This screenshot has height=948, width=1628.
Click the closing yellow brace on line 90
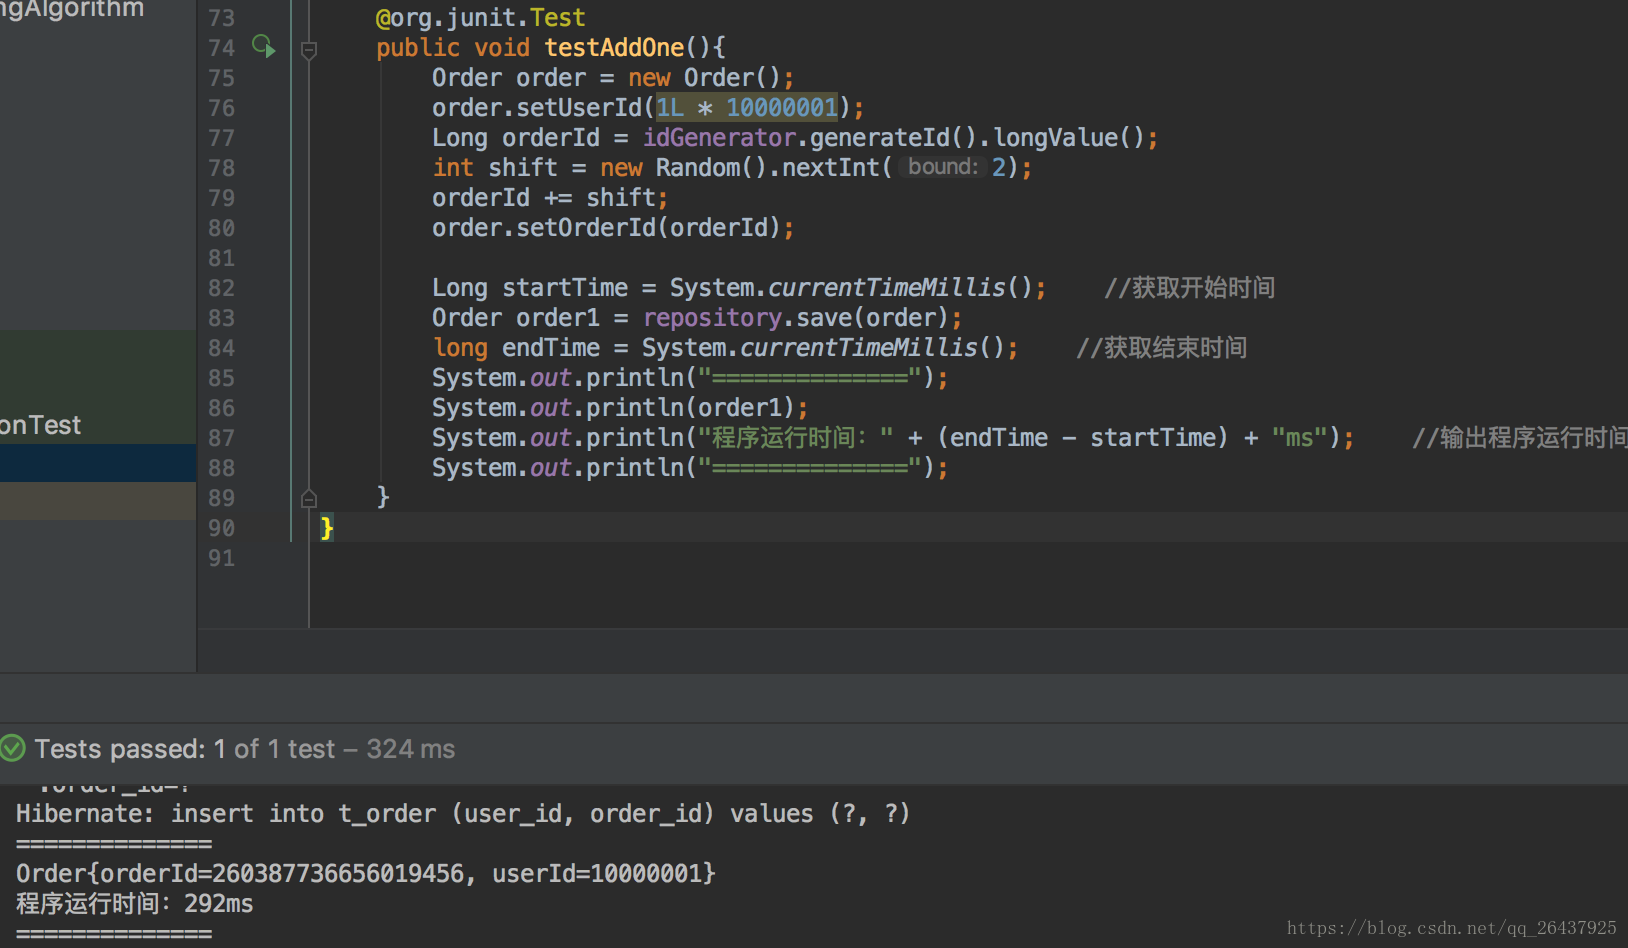[x=327, y=528]
